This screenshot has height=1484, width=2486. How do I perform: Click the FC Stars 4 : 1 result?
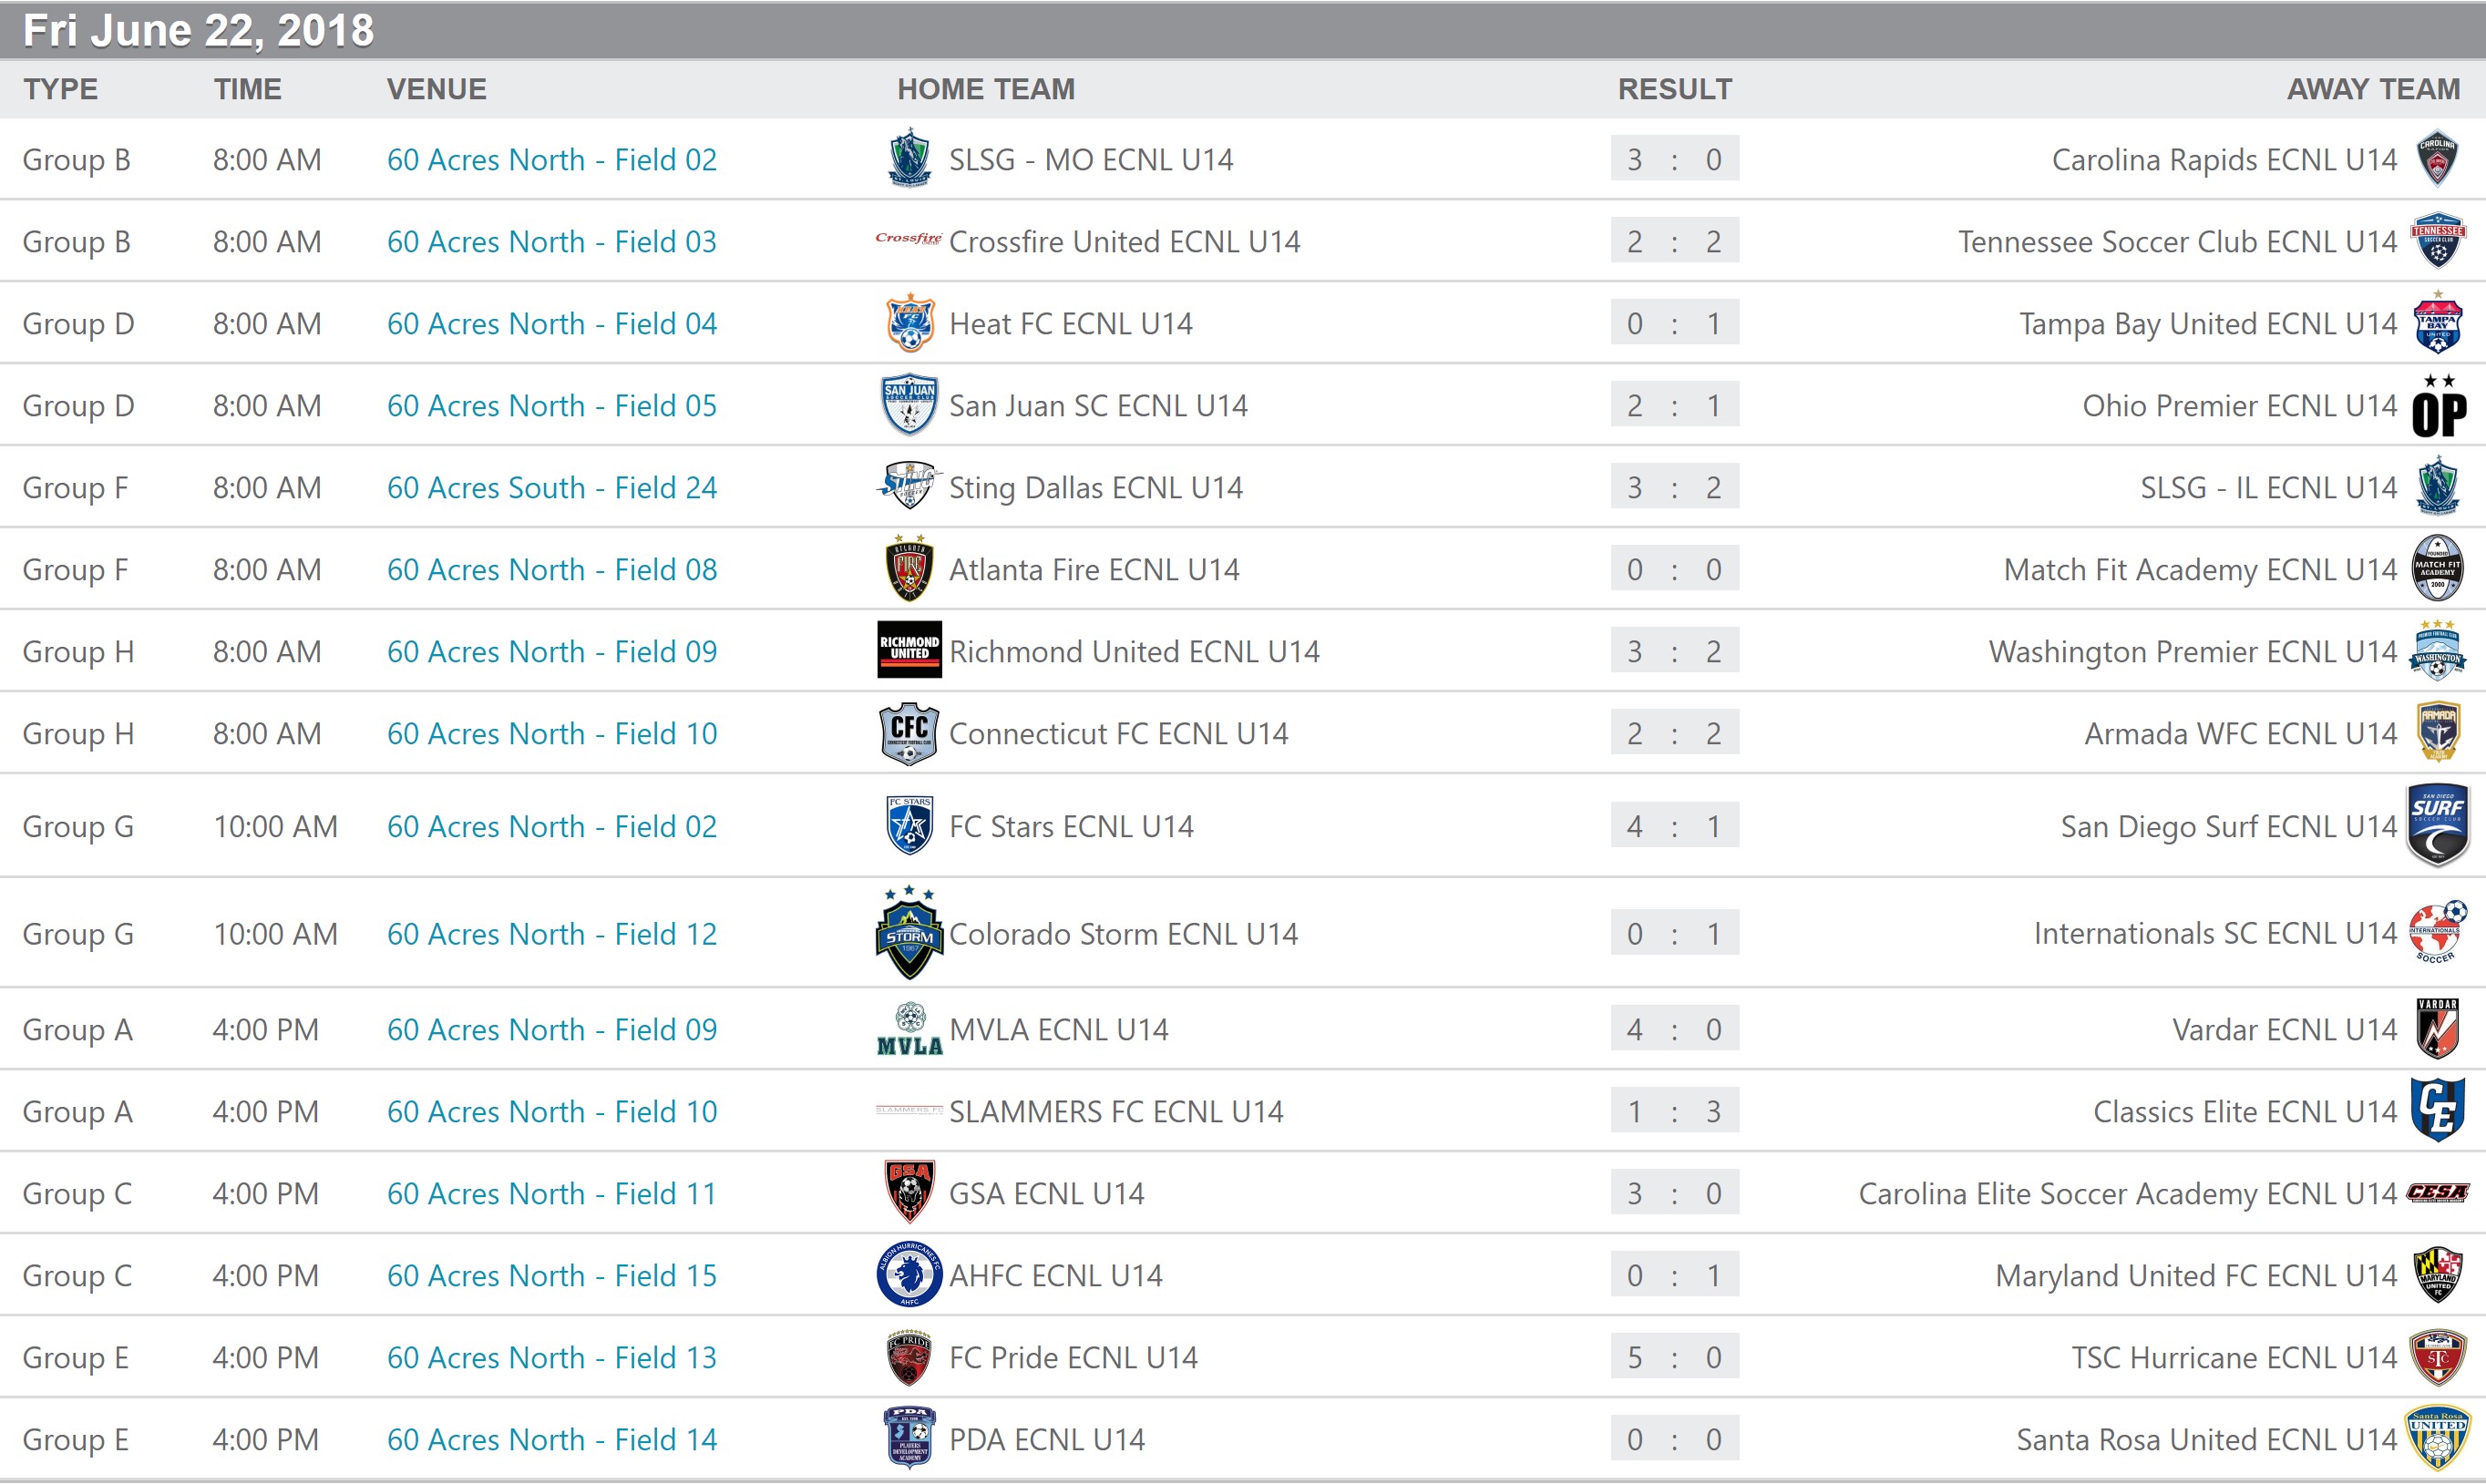(x=1673, y=826)
